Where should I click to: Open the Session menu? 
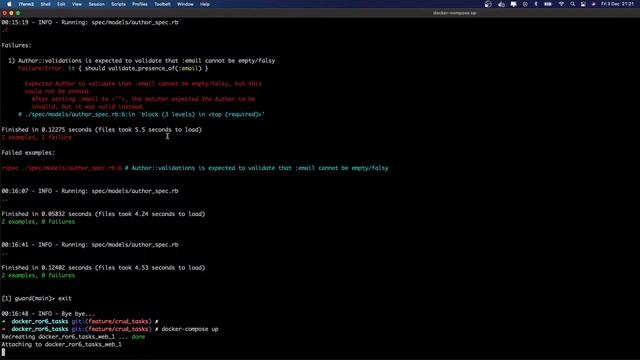96,4
